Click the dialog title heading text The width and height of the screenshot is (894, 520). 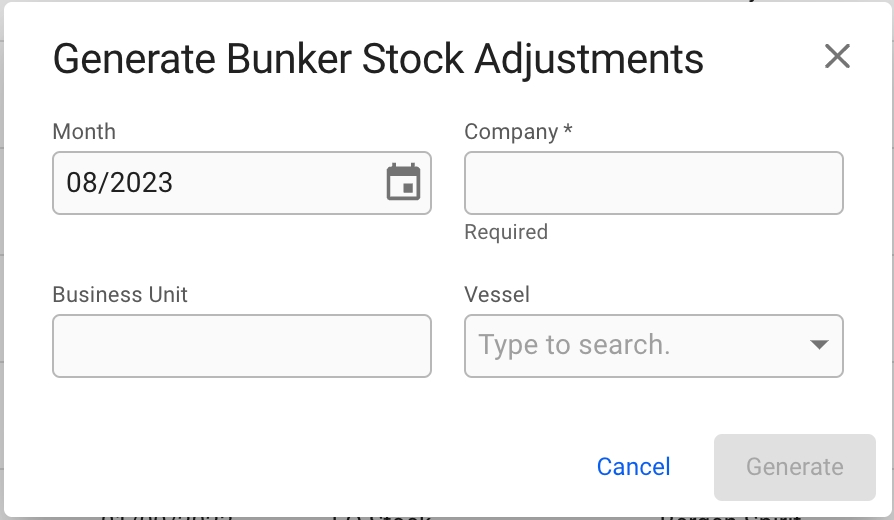point(377,59)
